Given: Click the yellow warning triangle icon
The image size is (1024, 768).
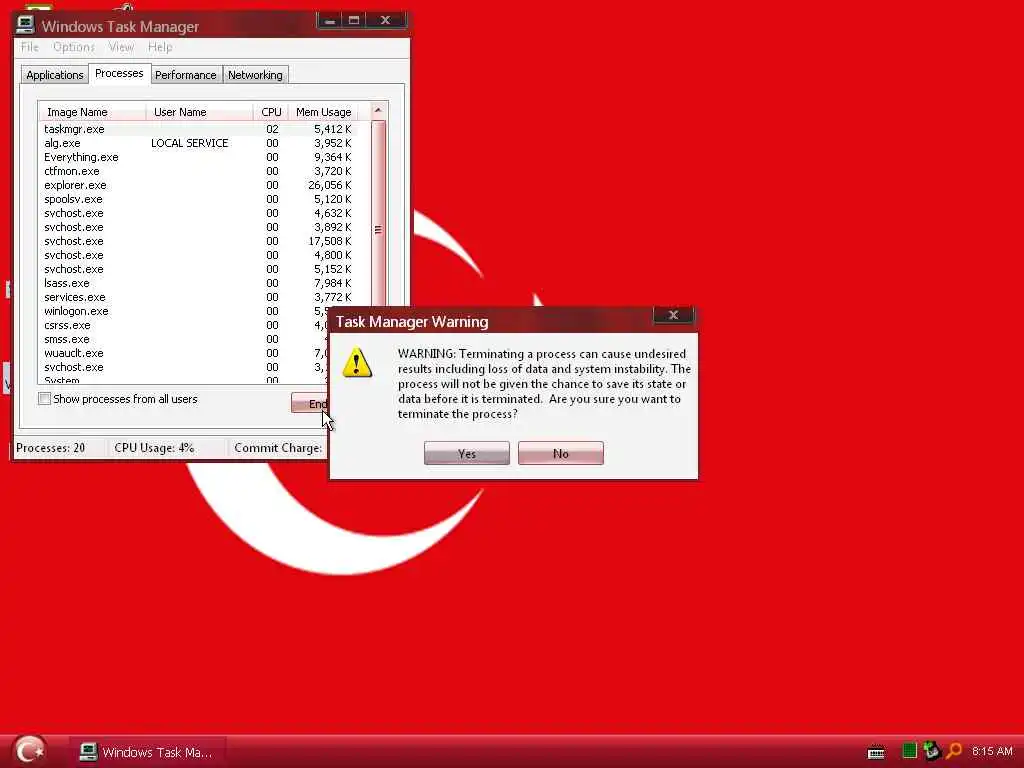Looking at the screenshot, I should pos(357,362).
